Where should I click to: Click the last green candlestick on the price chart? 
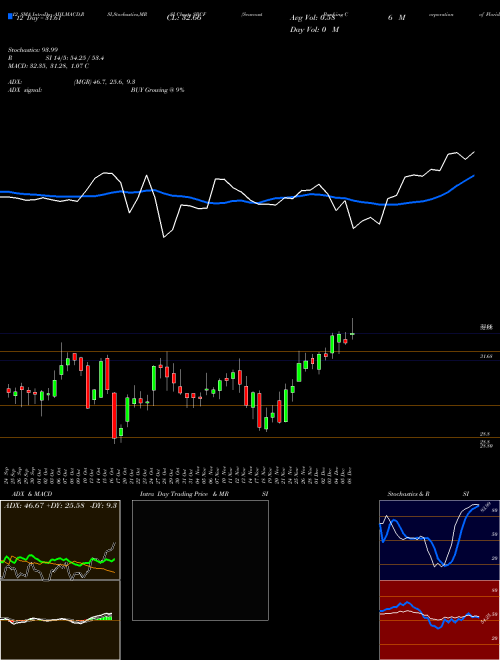352,334
